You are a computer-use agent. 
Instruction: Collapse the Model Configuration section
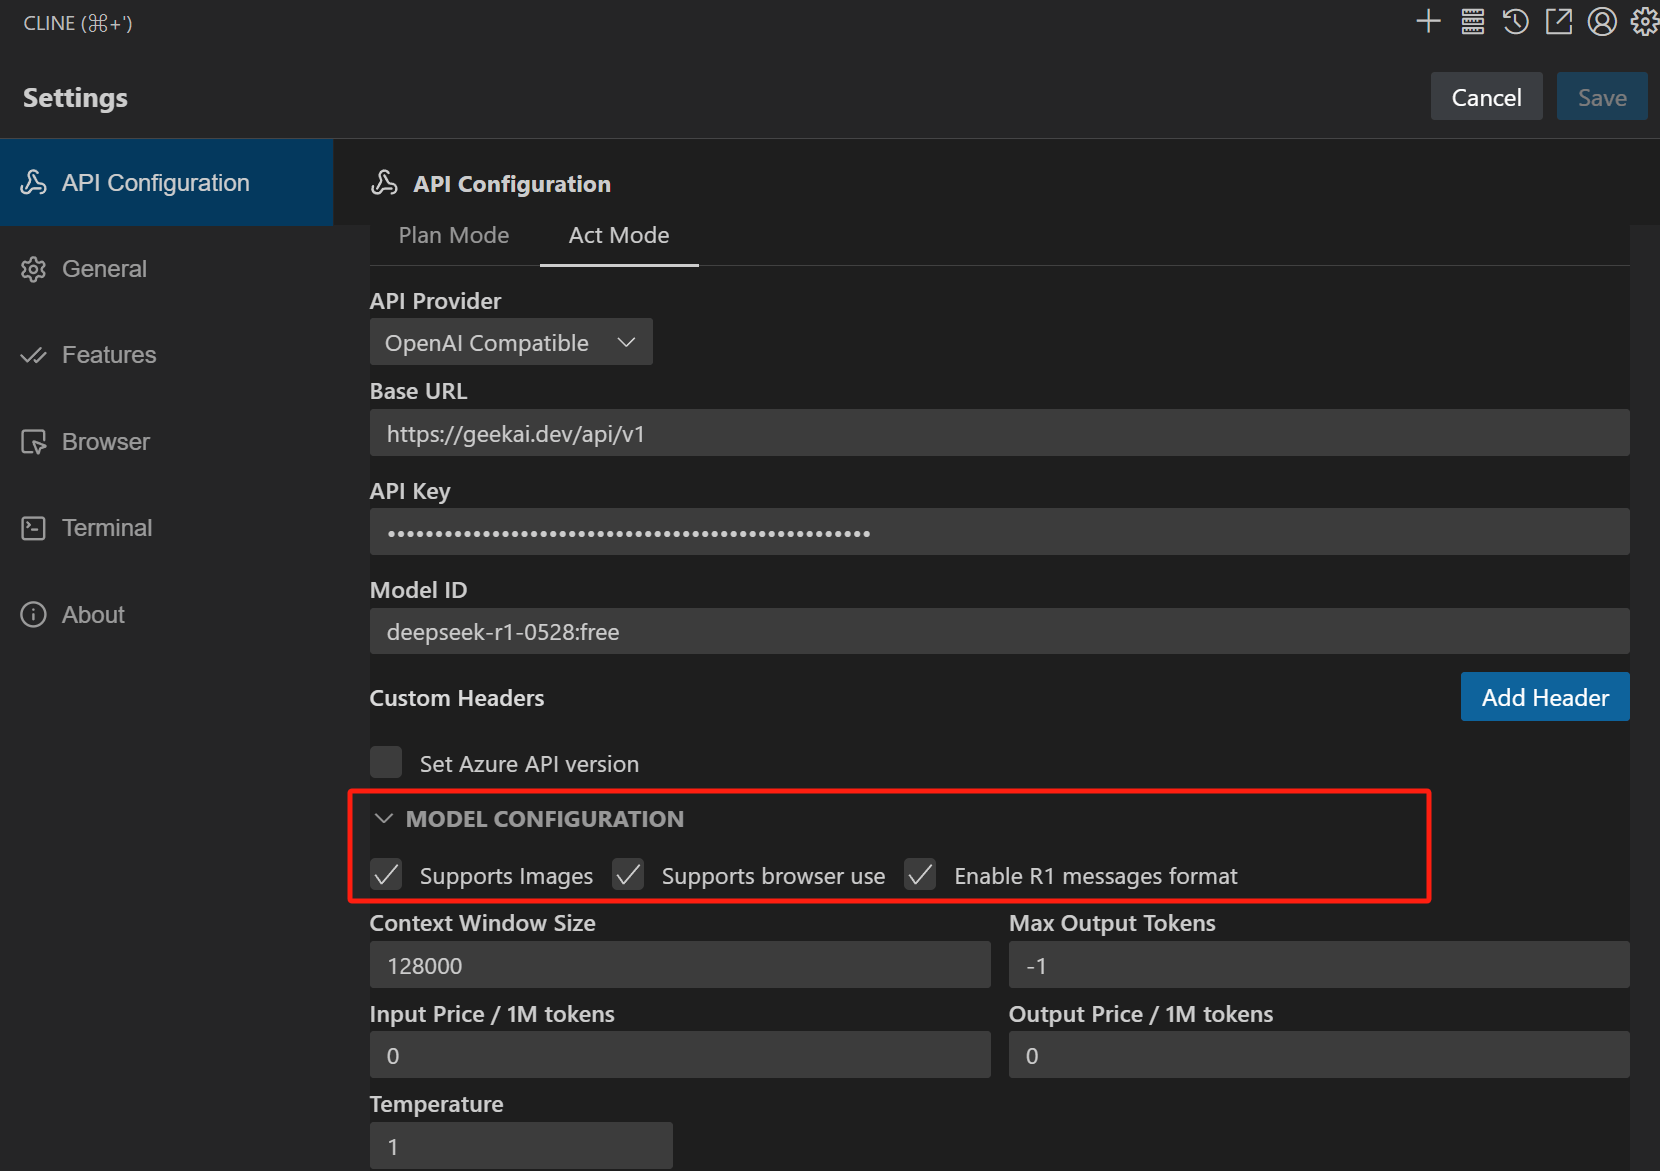pyautogui.click(x=528, y=819)
